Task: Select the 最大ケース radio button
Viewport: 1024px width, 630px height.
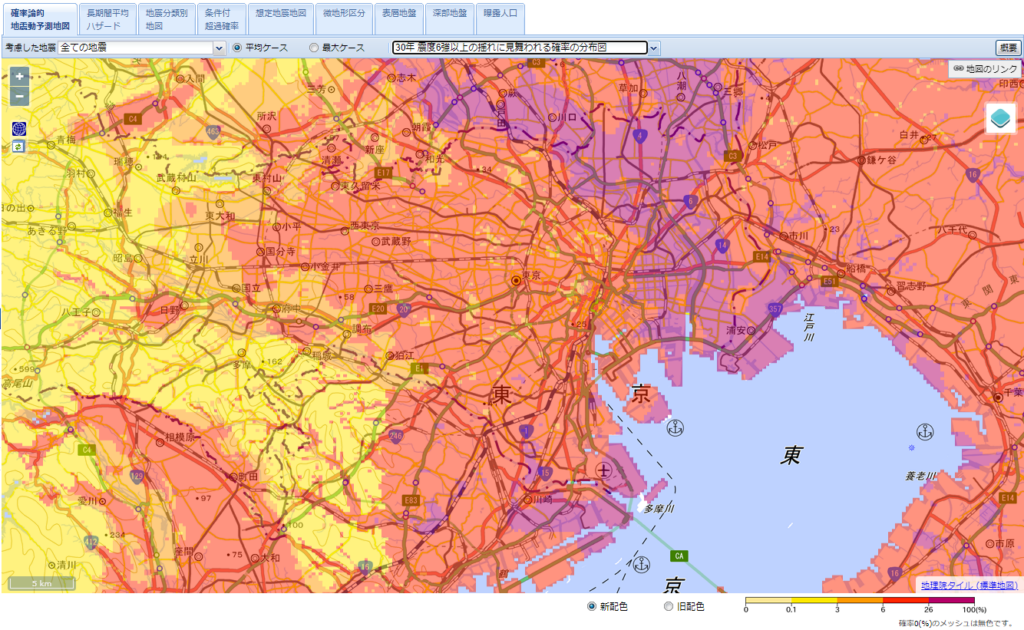Action: (314, 47)
